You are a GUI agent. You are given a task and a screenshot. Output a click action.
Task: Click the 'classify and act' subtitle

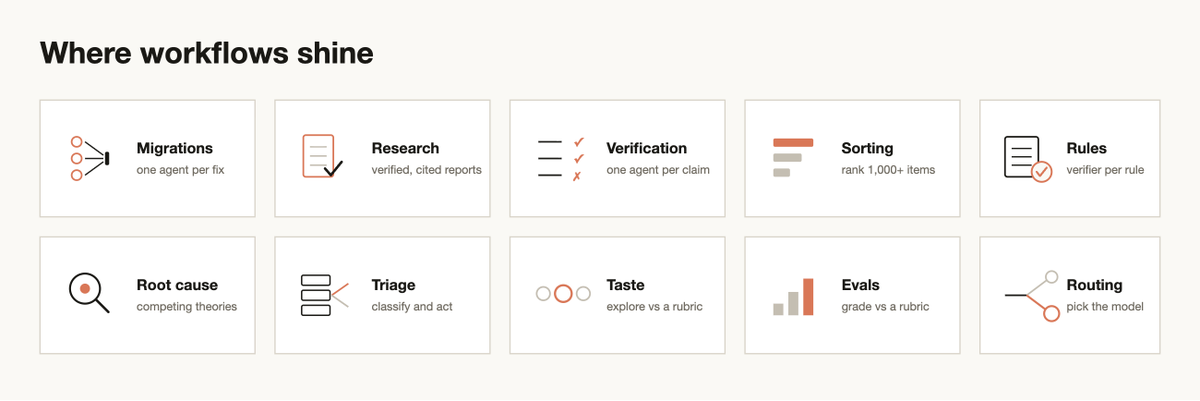(412, 307)
